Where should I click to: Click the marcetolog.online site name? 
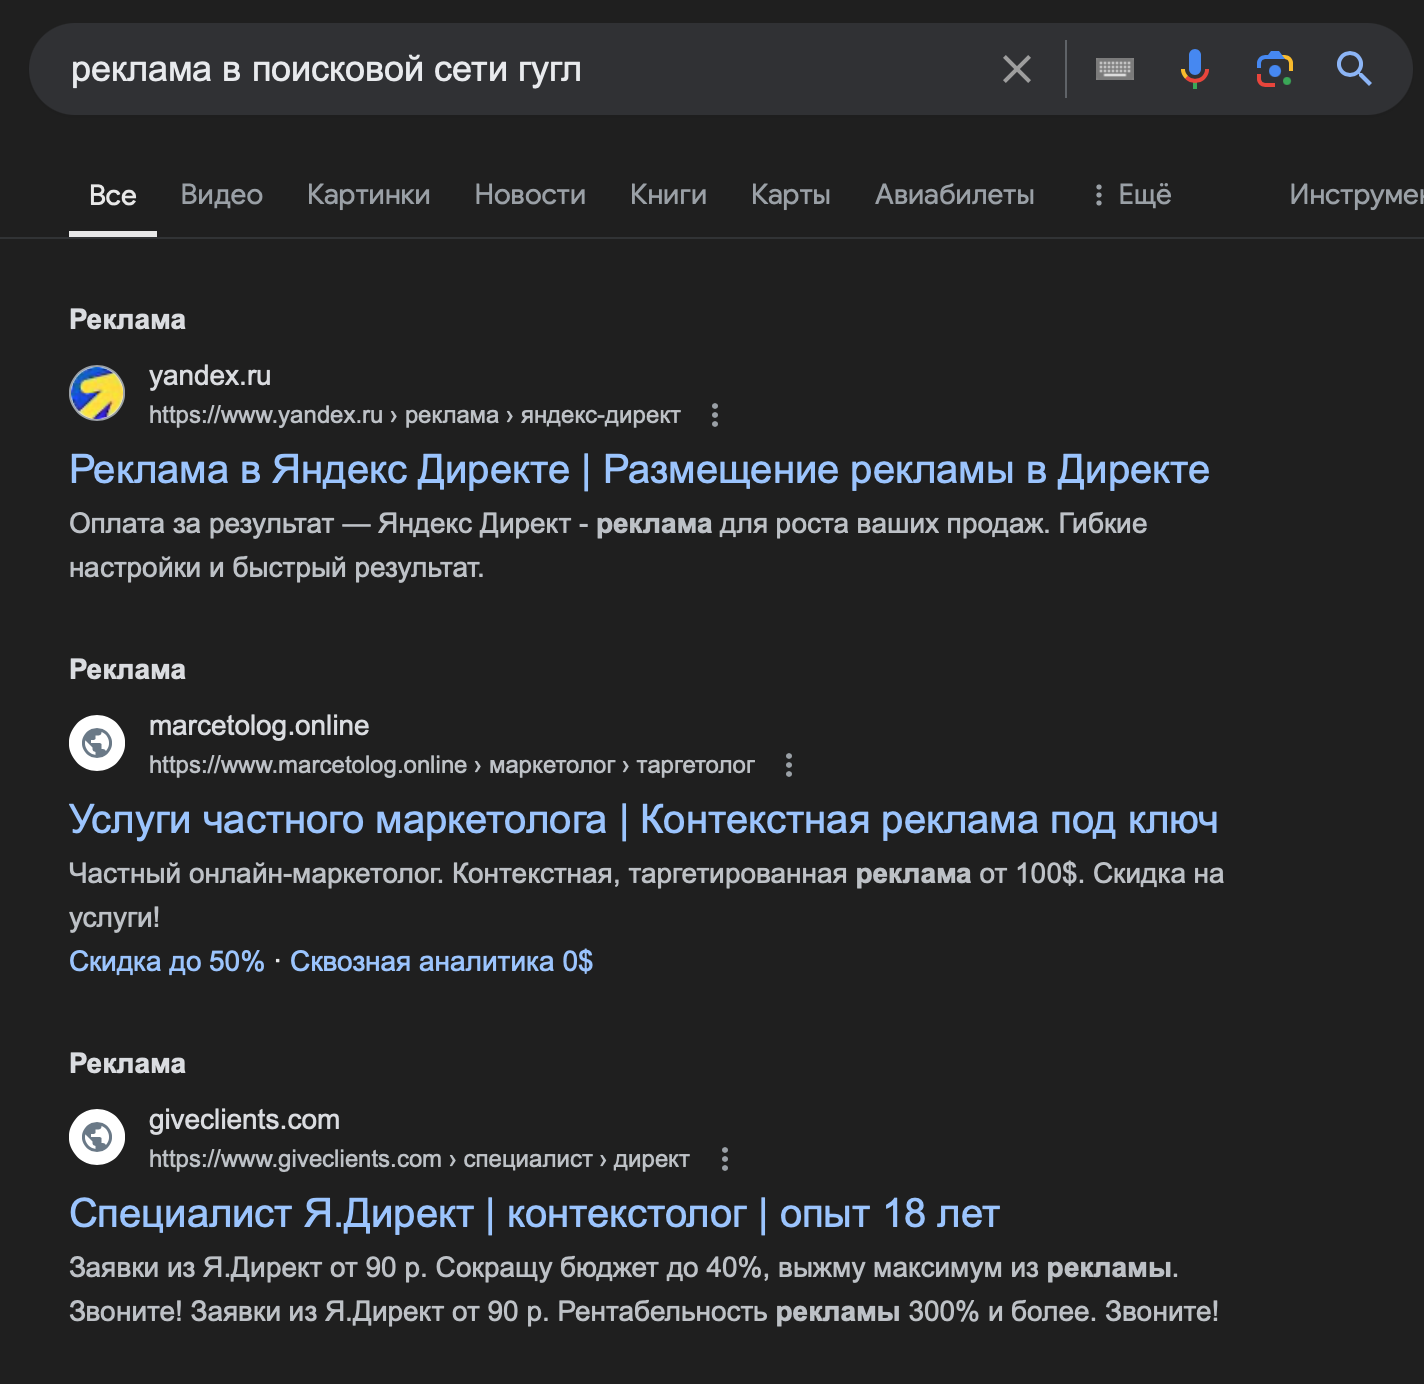coord(259,726)
